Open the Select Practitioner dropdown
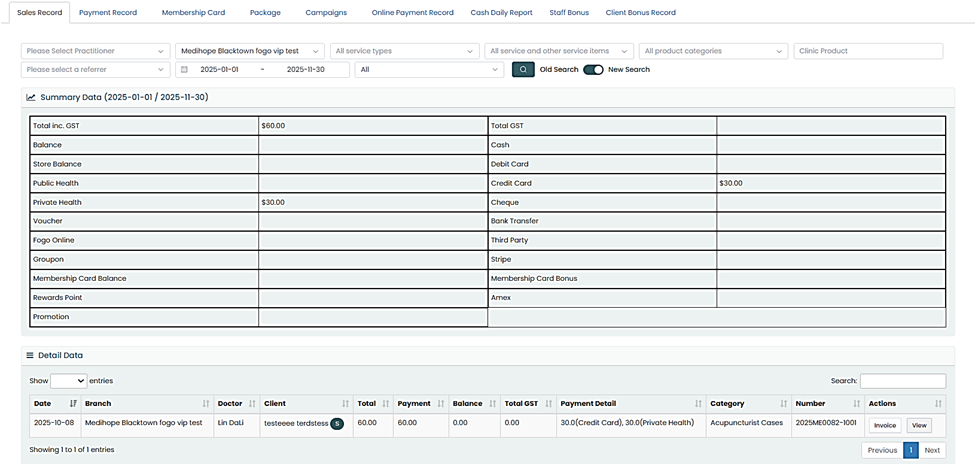The width and height of the screenshot is (975, 464). [x=95, y=51]
